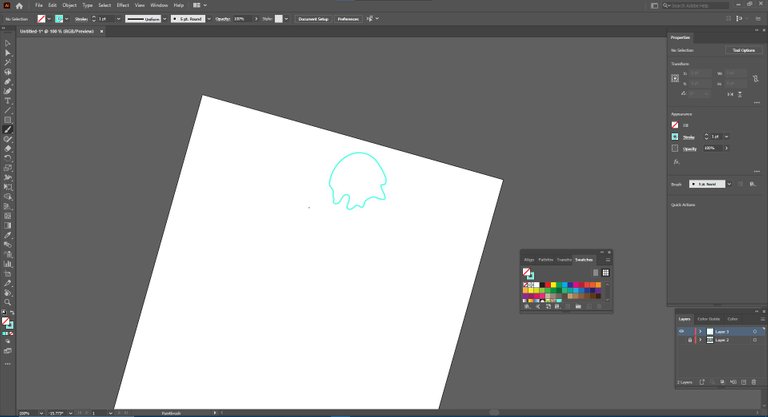The width and height of the screenshot is (768, 417).
Task: Expand Layer 2 contents
Action: [700, 340]
